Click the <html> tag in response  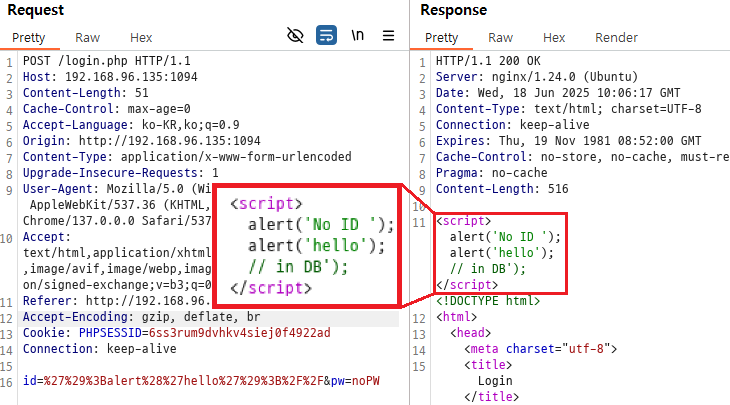(456, 317)
